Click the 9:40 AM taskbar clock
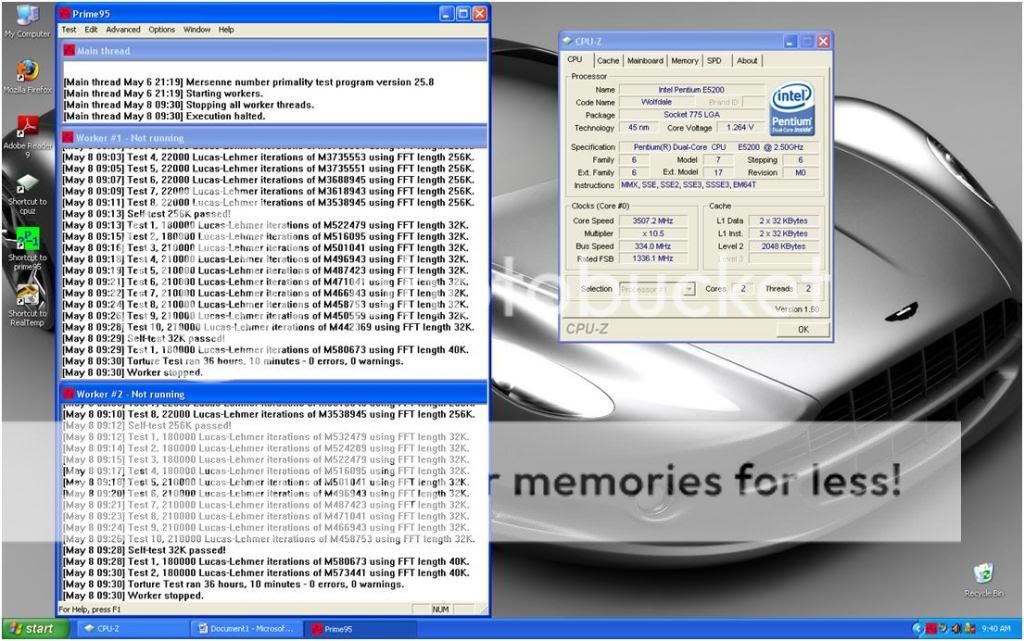This screenshot has width=1024, height=641. [996, 629]
